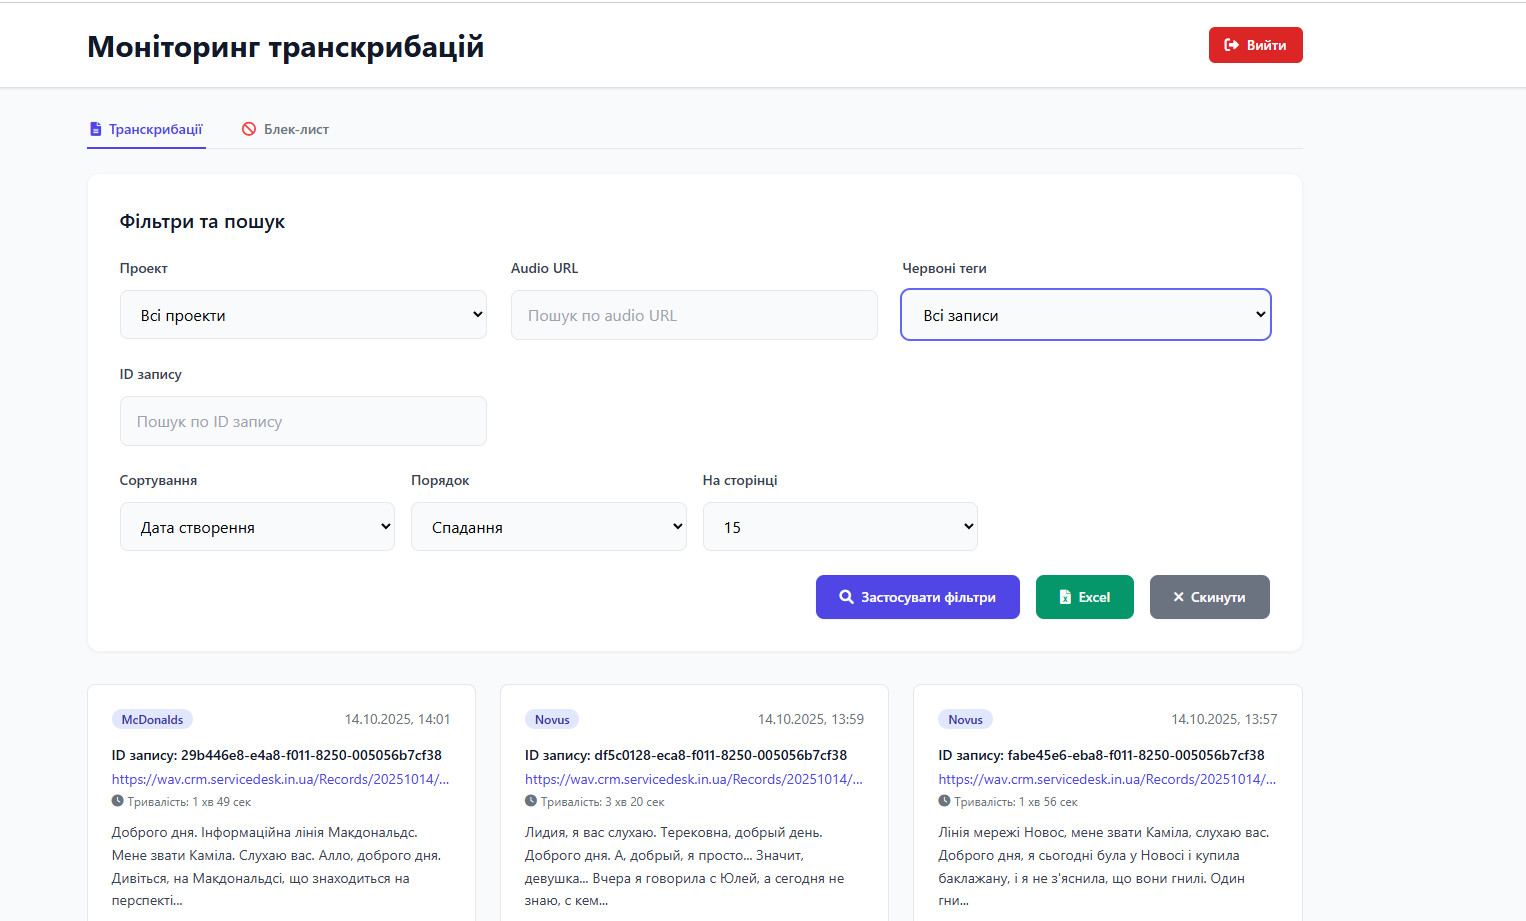Open the Сортування dropdown showing Дата створення

pyautogui.click(x=257, y=526)
